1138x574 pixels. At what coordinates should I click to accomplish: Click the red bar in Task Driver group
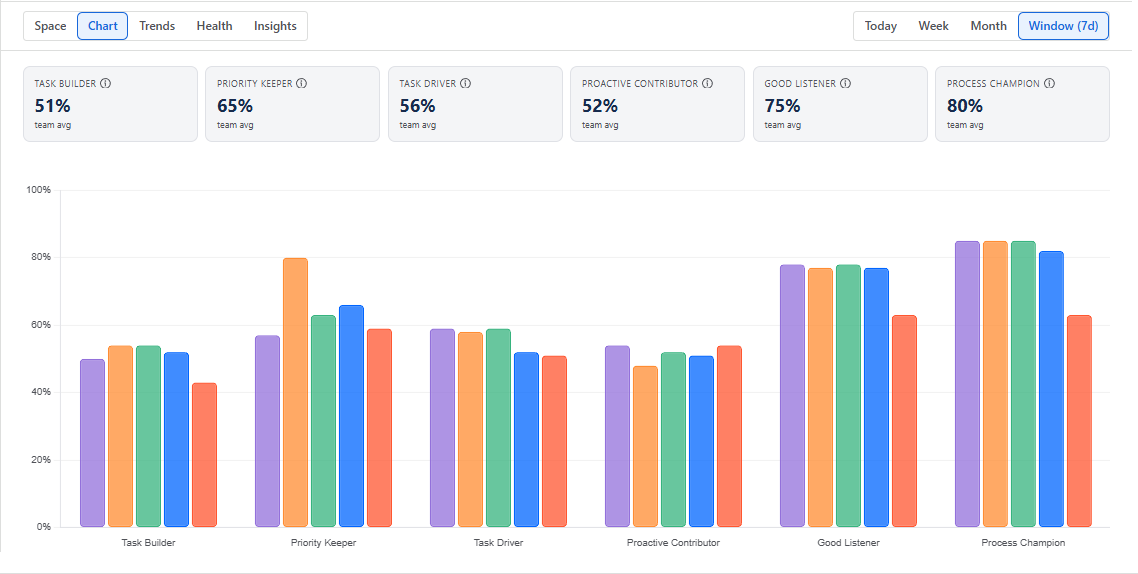coord(554,441)
